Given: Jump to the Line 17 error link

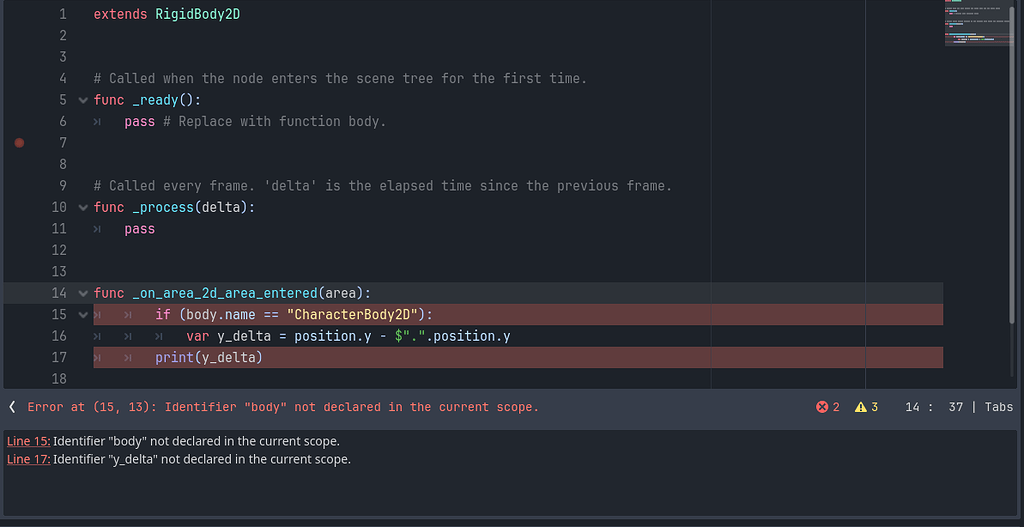Looking at the screenshot, I should [28, 459].
